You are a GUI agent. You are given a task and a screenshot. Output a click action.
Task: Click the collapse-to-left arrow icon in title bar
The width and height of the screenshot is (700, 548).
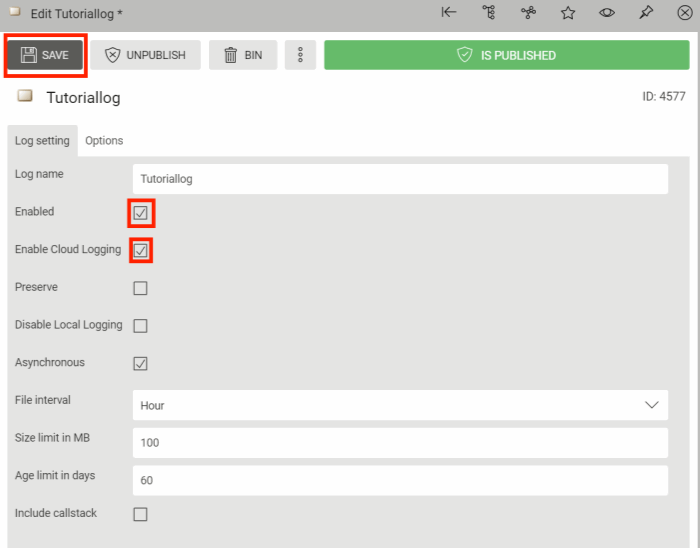[449, 13]
